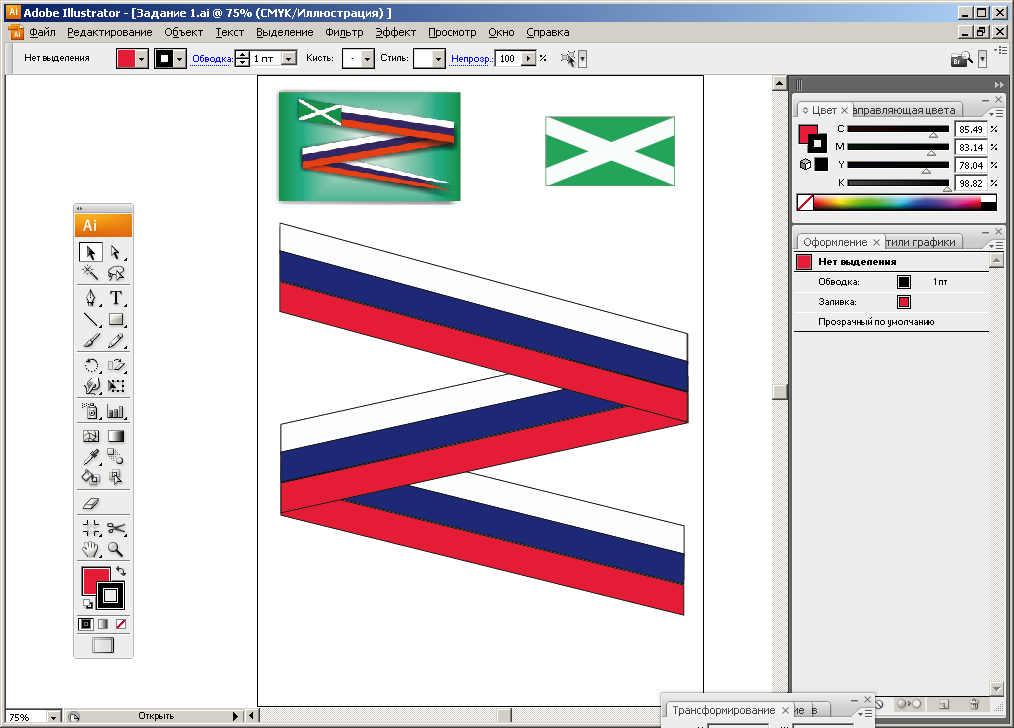The image size is (1014, 728).
Task: Activate fill box in Color panel
Action: (x=808, y=134)
